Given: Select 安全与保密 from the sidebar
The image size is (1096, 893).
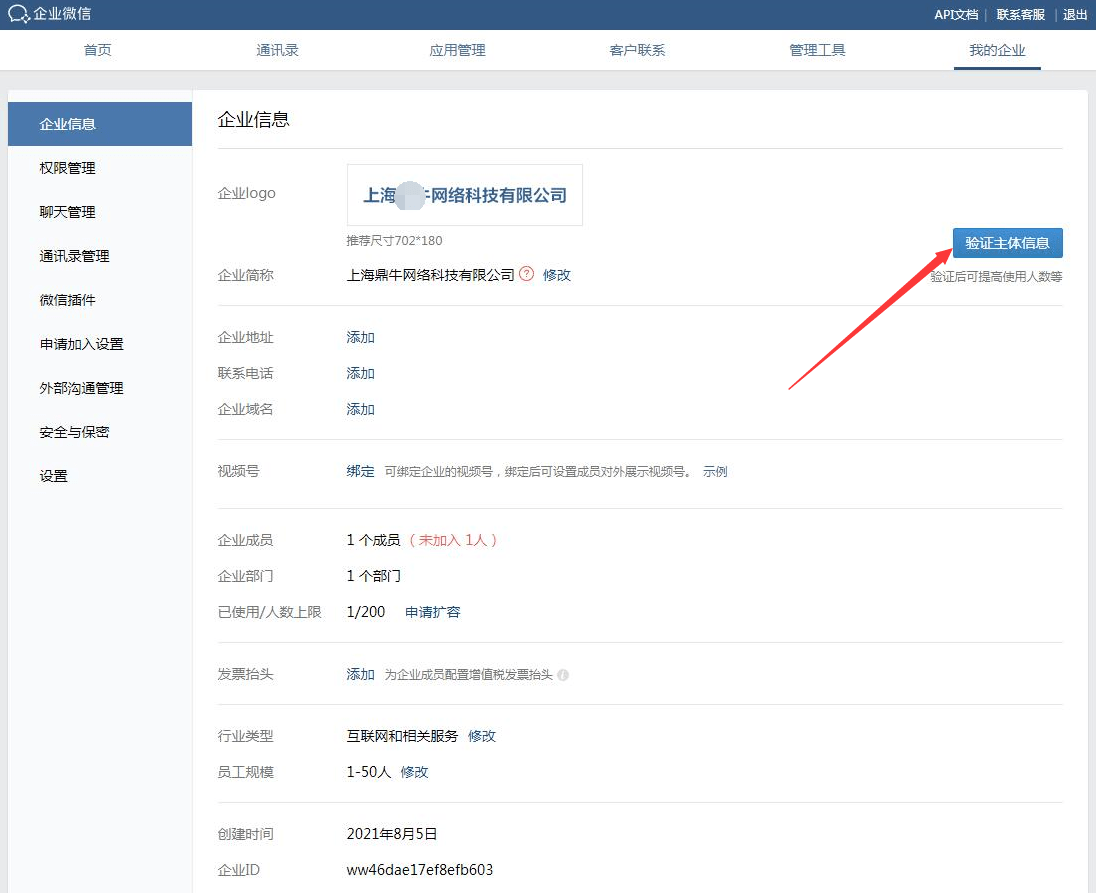Looking at the screenshot, I should point(75,432).
